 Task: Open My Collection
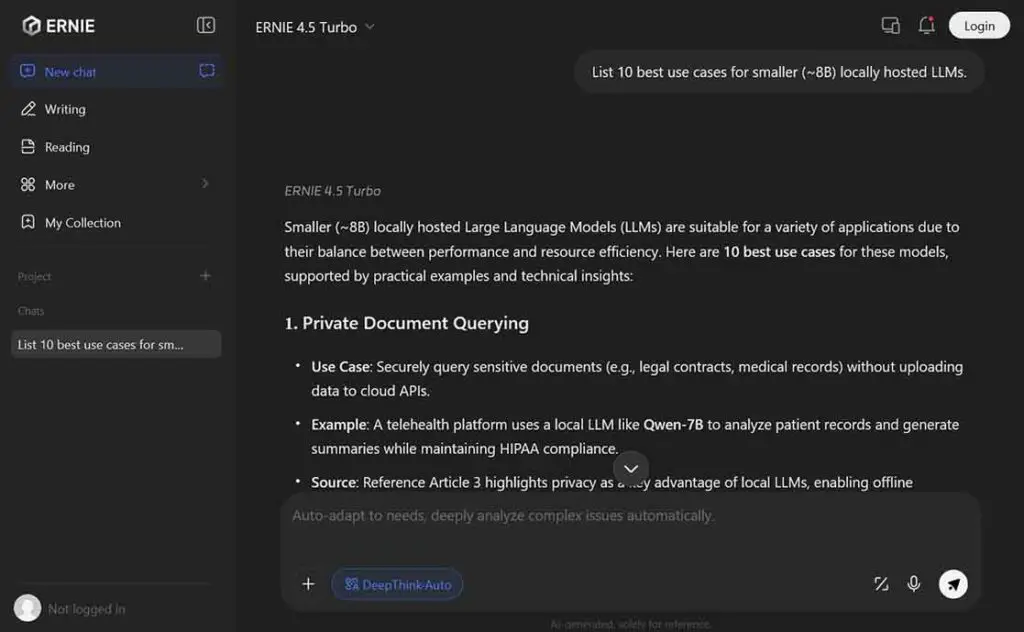point(82,223)
